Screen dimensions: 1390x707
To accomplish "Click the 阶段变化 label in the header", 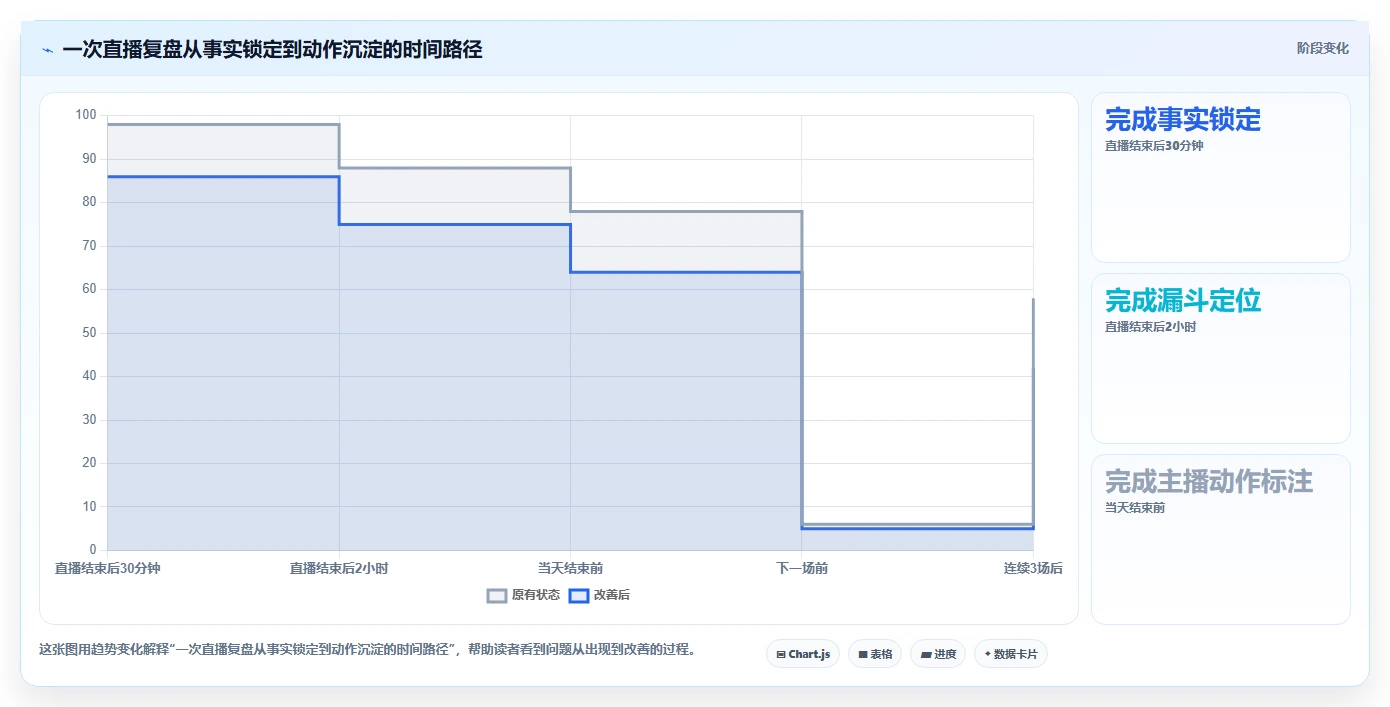I will pyautogui.click(x=1323, y=48).
